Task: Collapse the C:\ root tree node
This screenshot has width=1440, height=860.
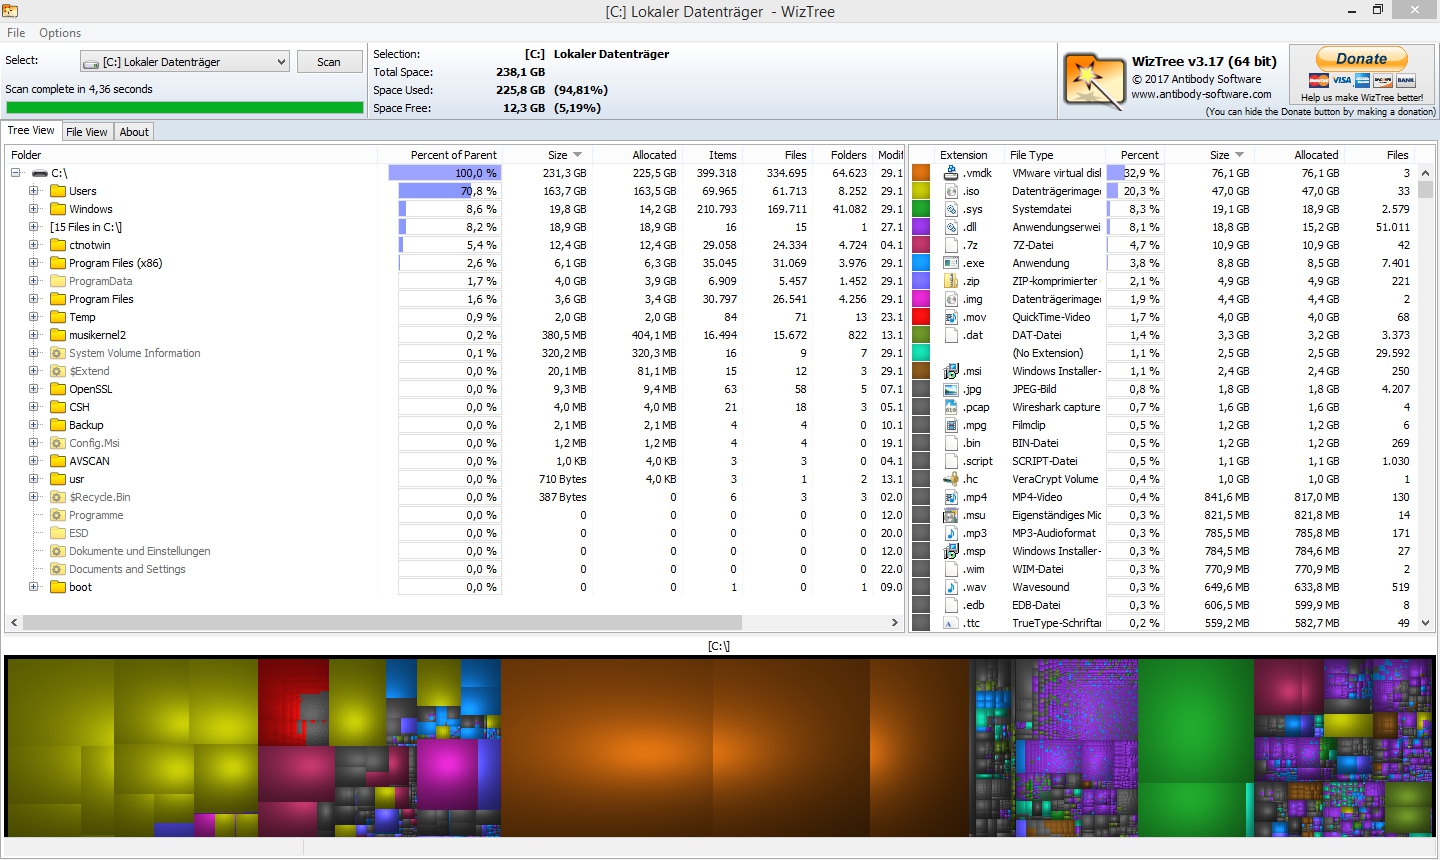Action: [x=16, y=173]
